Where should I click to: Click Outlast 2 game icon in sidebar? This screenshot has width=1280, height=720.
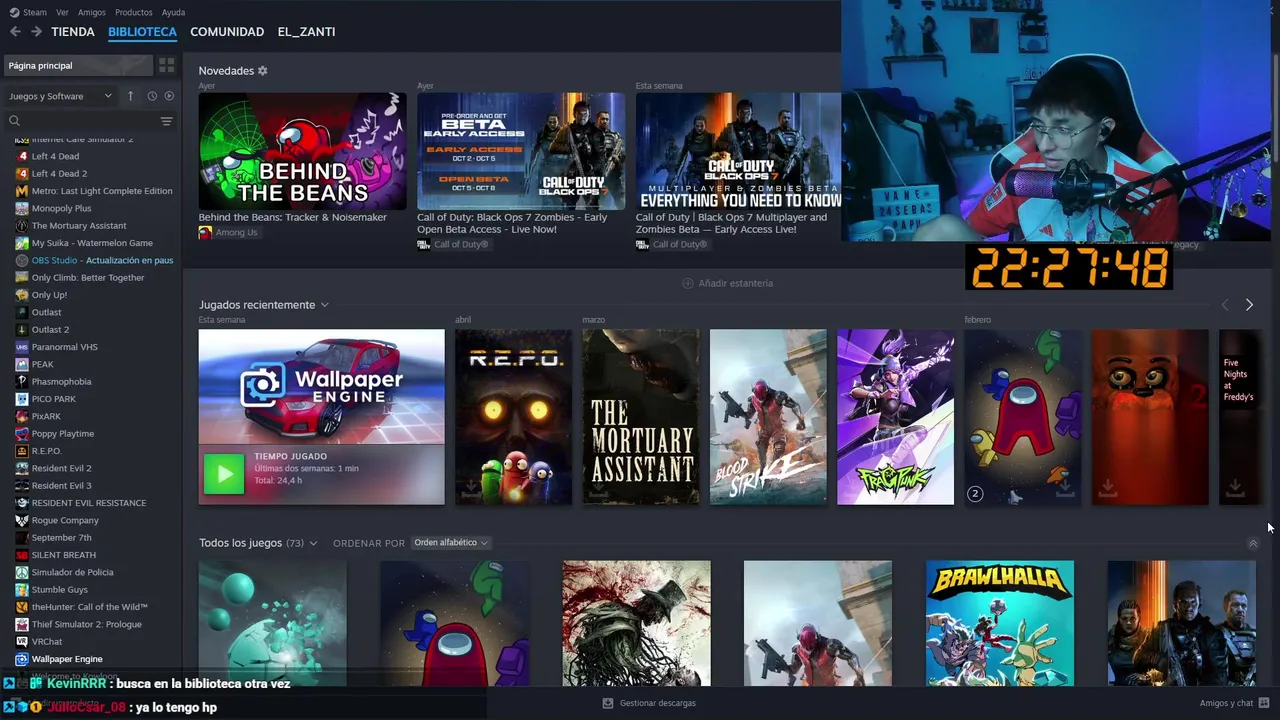[22, 329]
